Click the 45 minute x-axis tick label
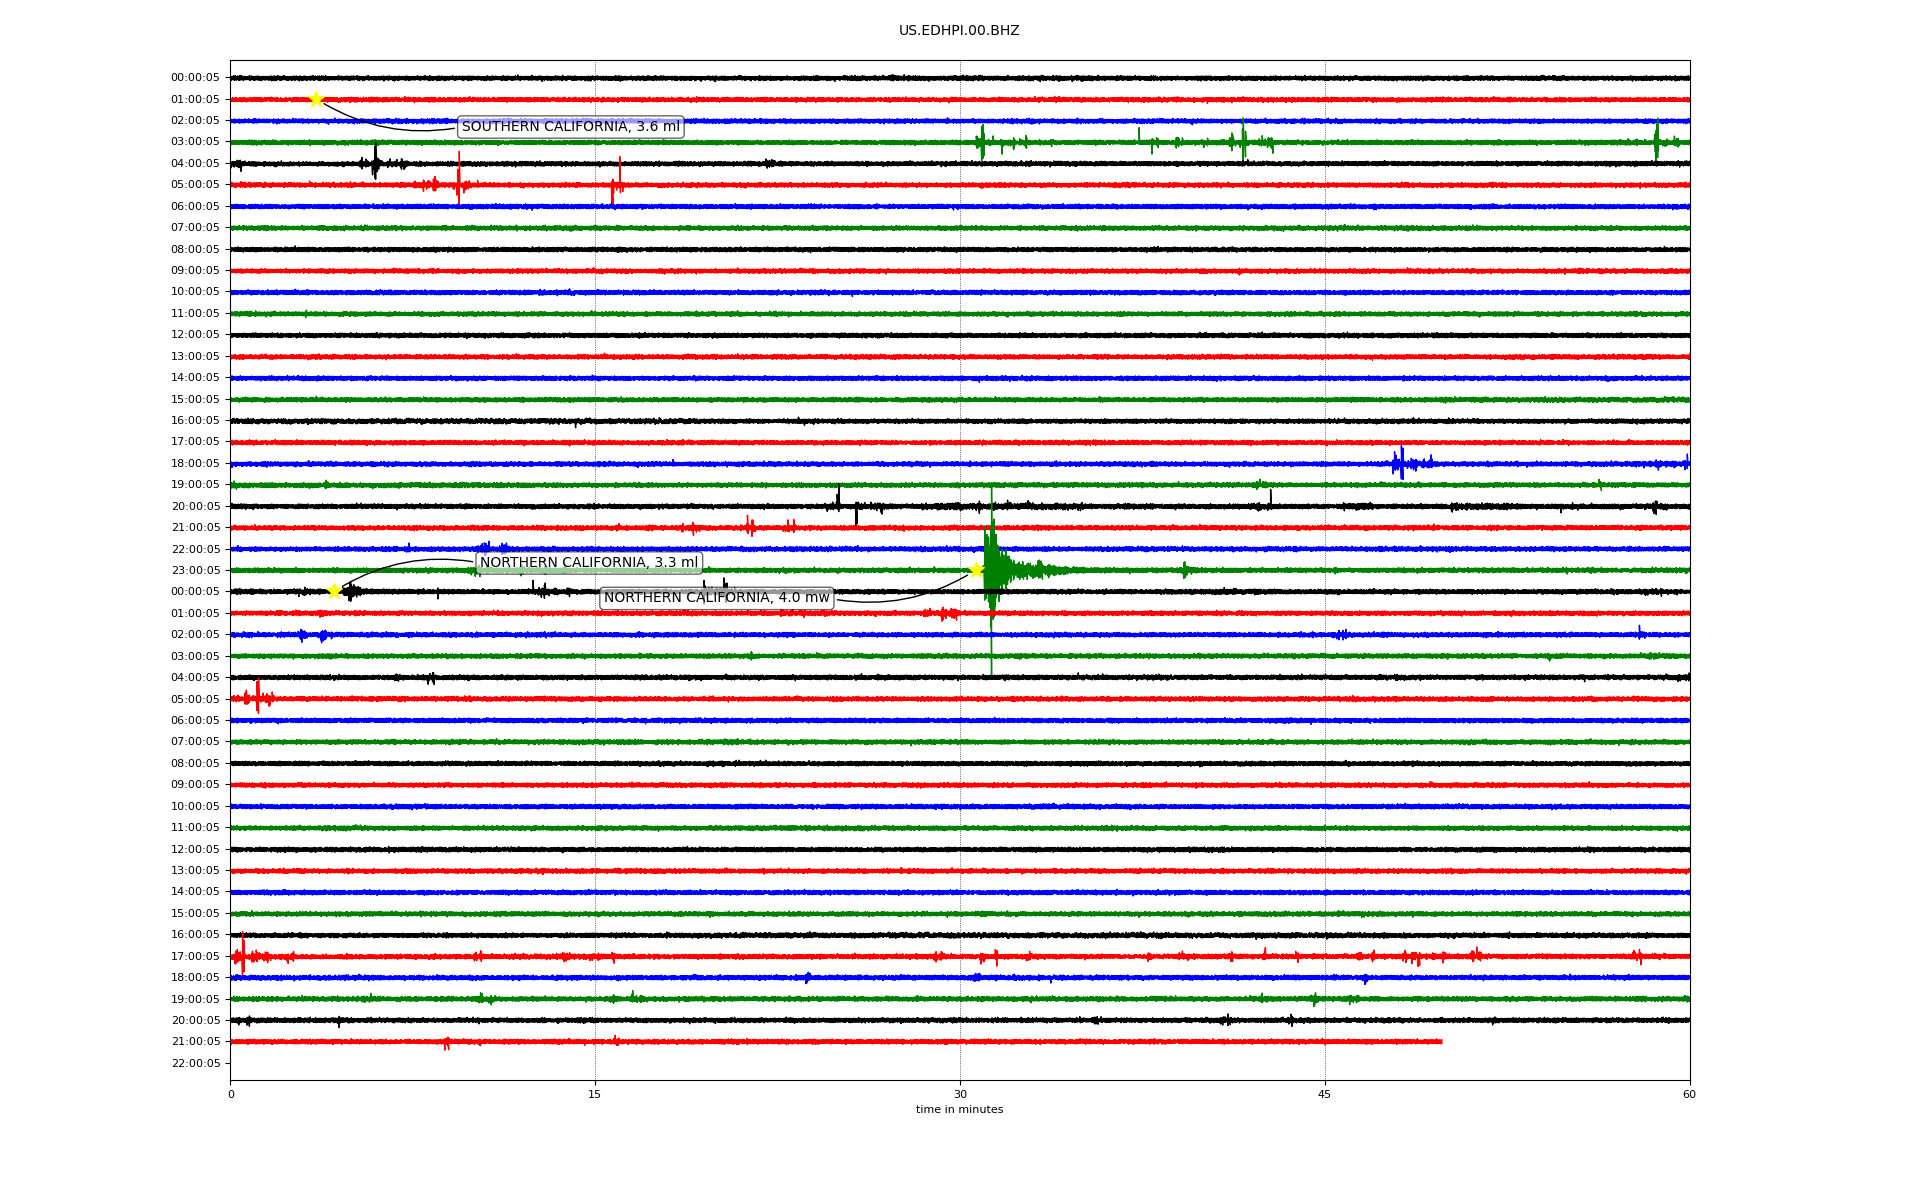The width and height of the screenshot is (1920, 1200). 1325,1094
